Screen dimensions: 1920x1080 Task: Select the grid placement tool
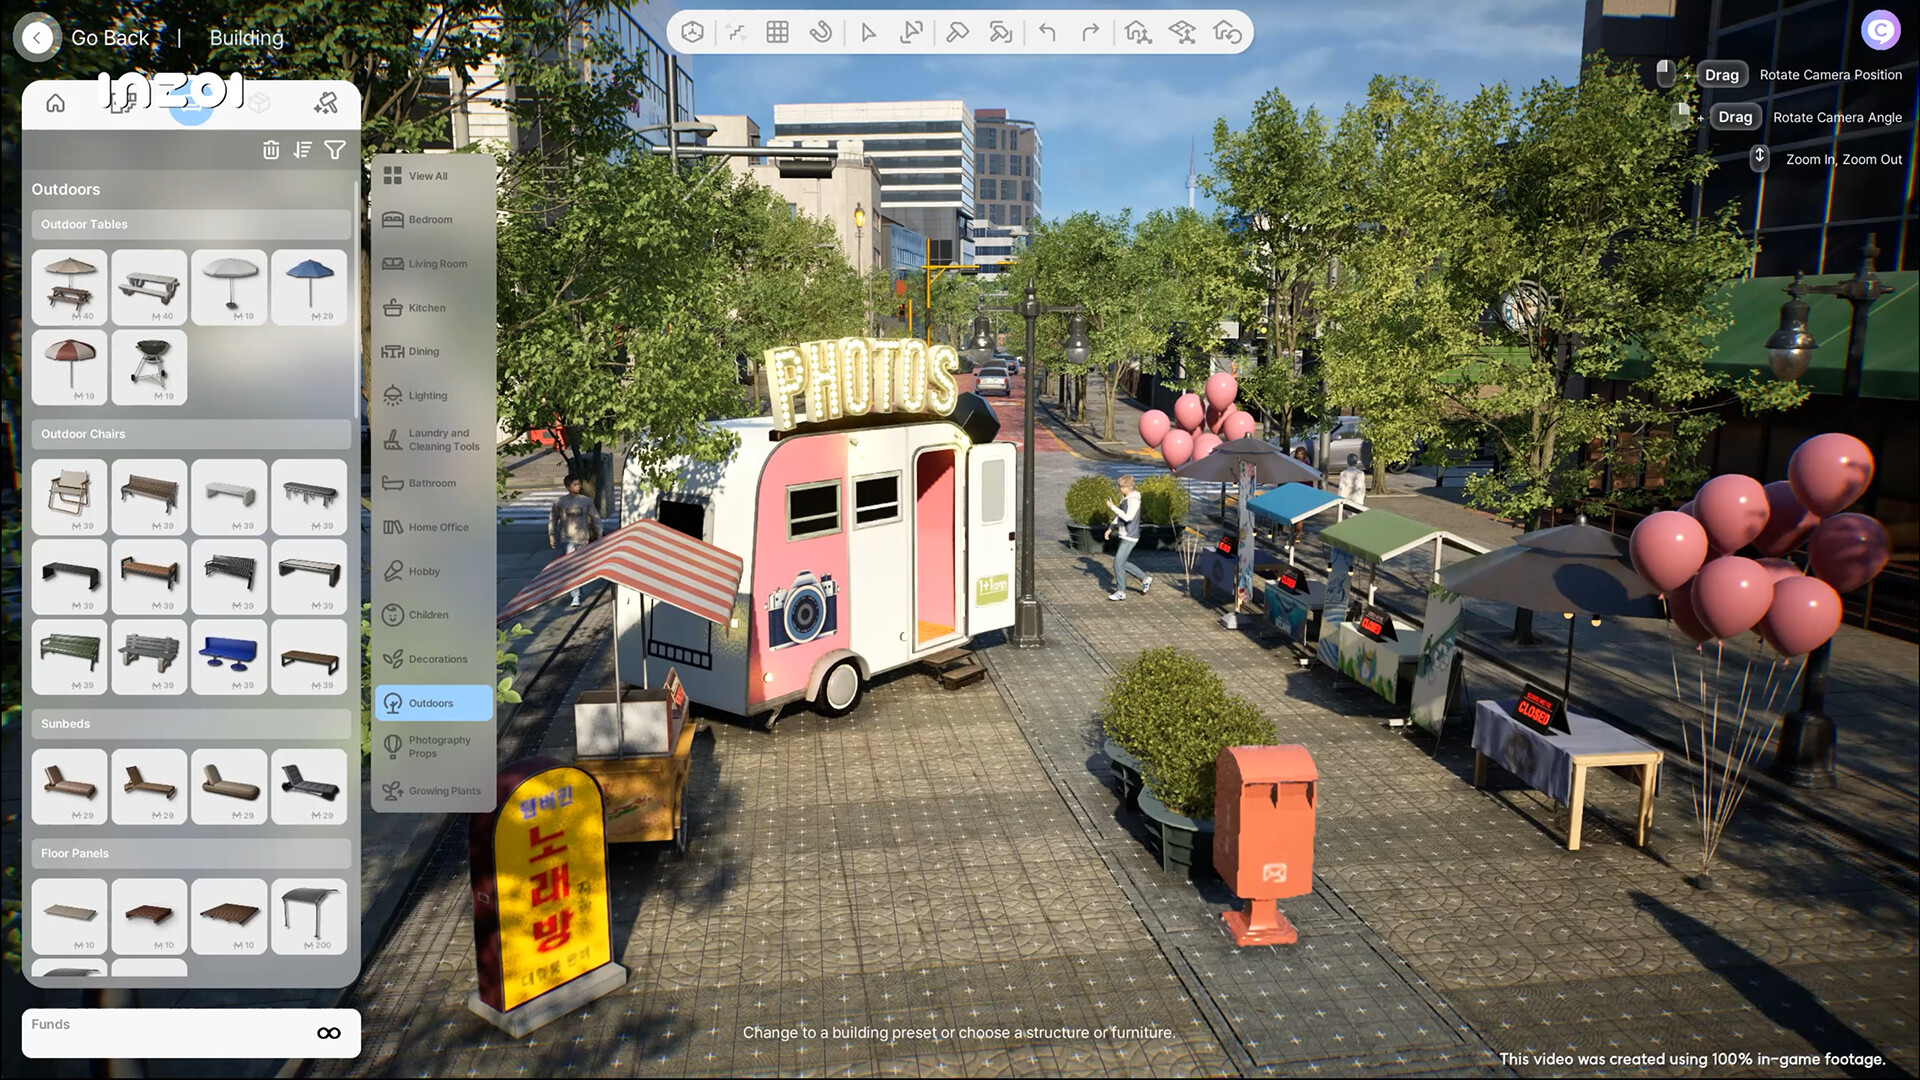point(778,32)
